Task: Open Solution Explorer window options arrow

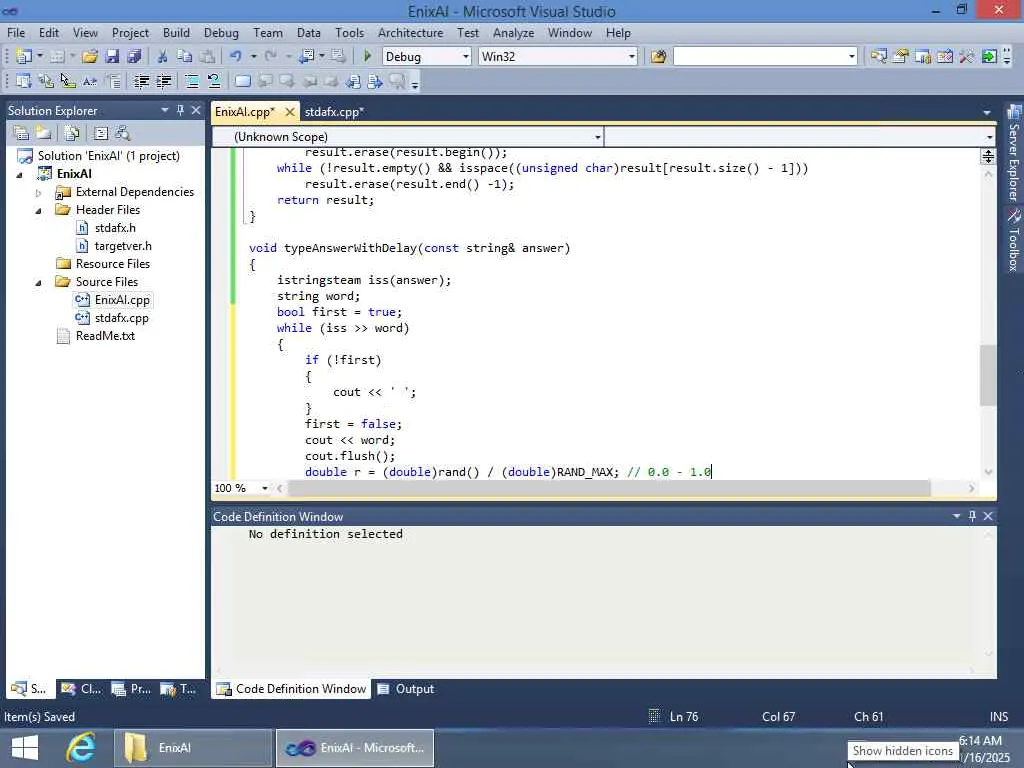Action: pos(165,110)
